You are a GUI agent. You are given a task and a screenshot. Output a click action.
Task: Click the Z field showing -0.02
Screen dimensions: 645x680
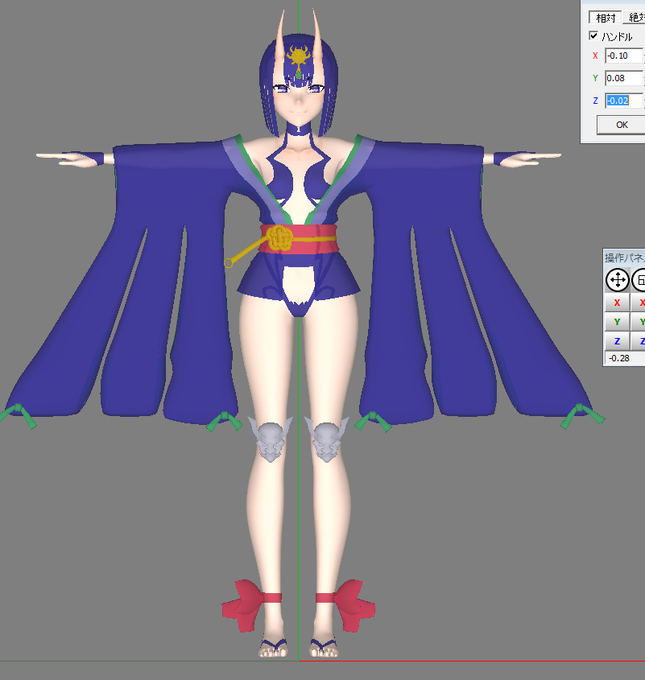tap(624, 101)
